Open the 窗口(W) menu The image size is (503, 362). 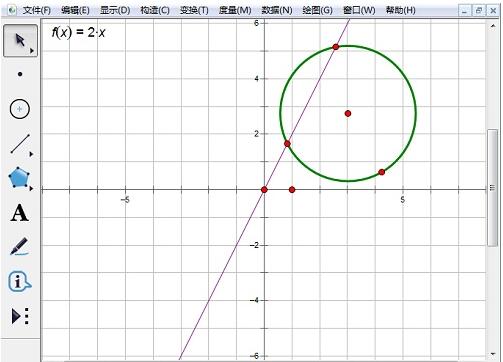tap(359, 10)
